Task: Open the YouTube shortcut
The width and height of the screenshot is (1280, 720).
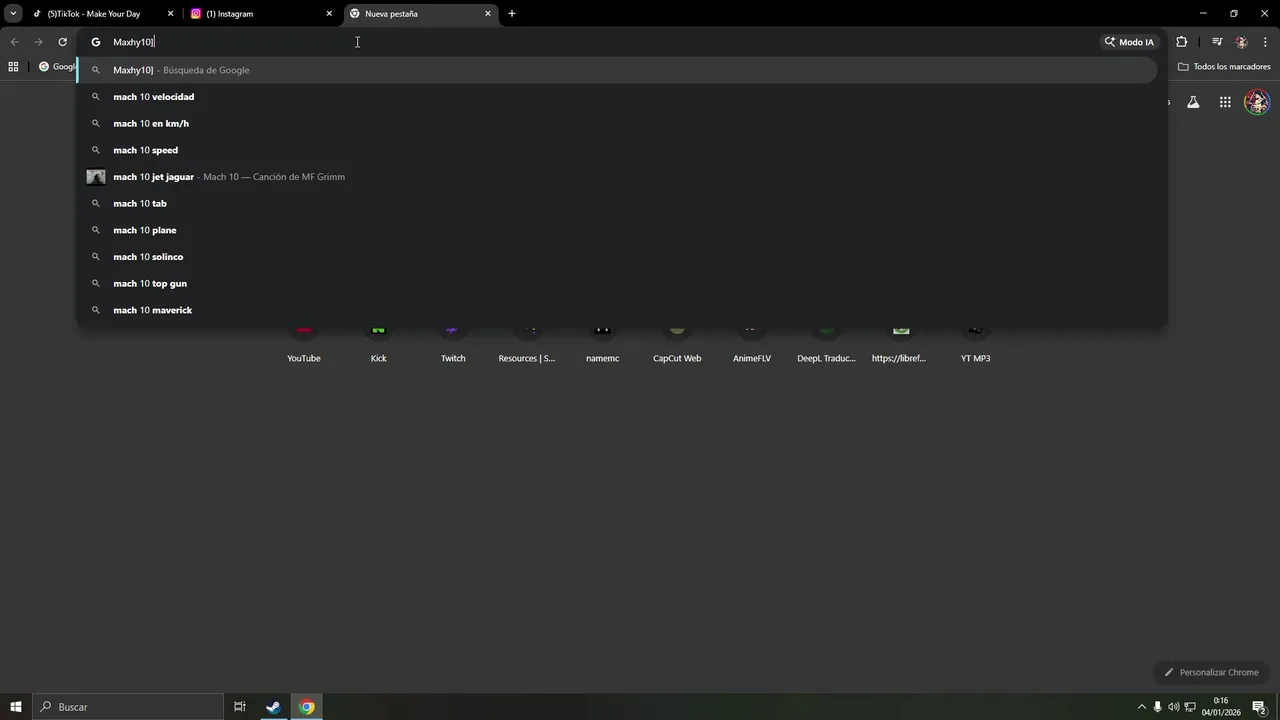Action: tap(304, 344)
